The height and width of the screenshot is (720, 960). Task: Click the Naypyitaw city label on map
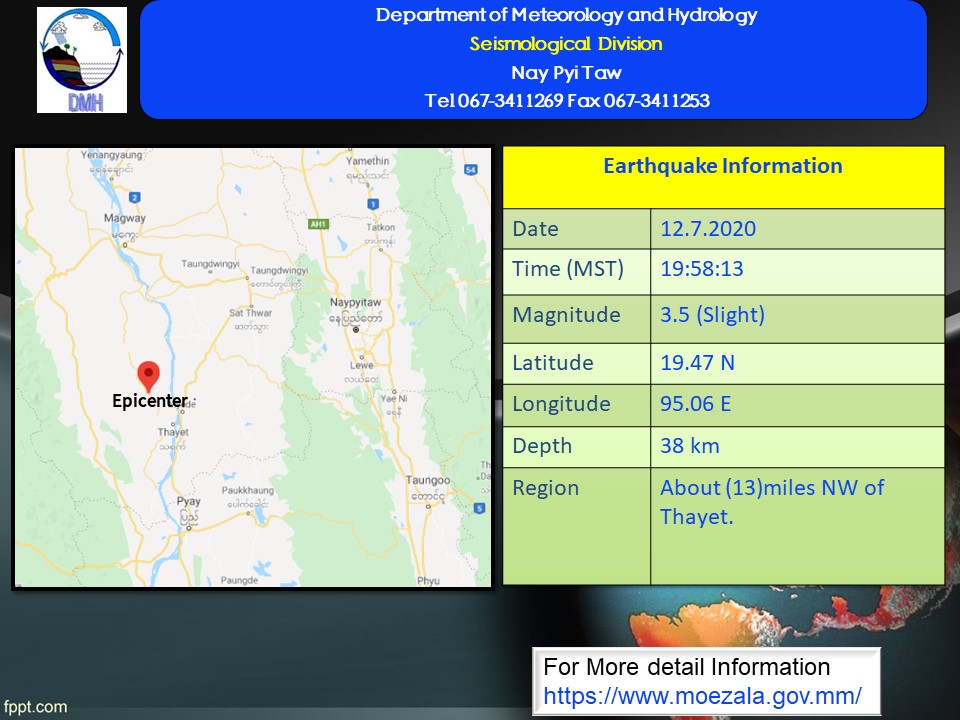(356, 302)
